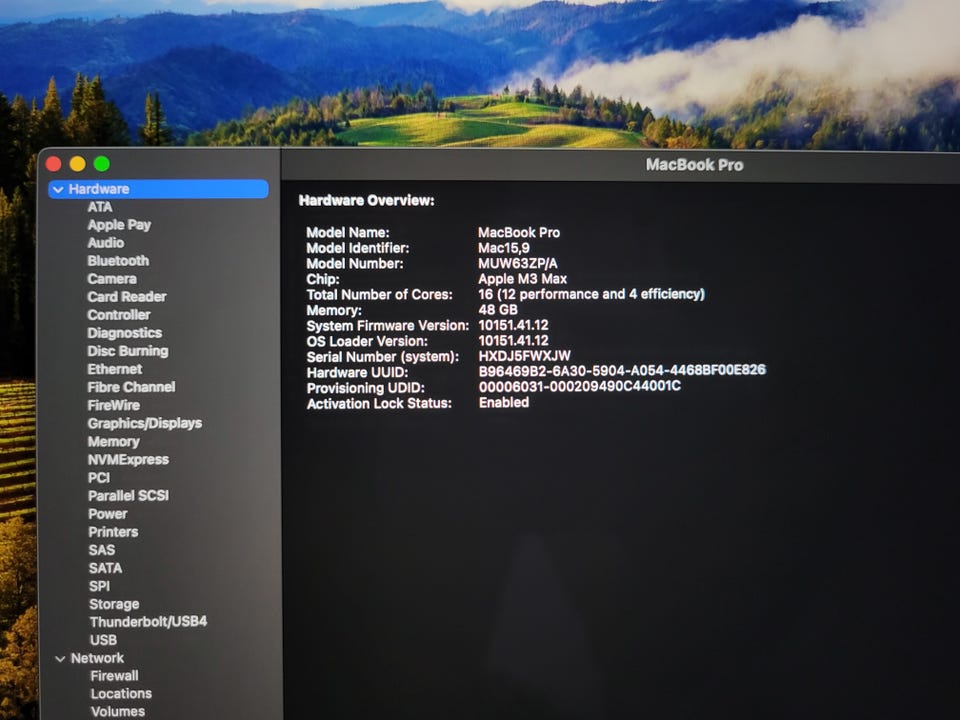Viewport: 960px width, 720px height.
Task: Open the Parallel SCSI entry
Action: click(x=129, y=496)
